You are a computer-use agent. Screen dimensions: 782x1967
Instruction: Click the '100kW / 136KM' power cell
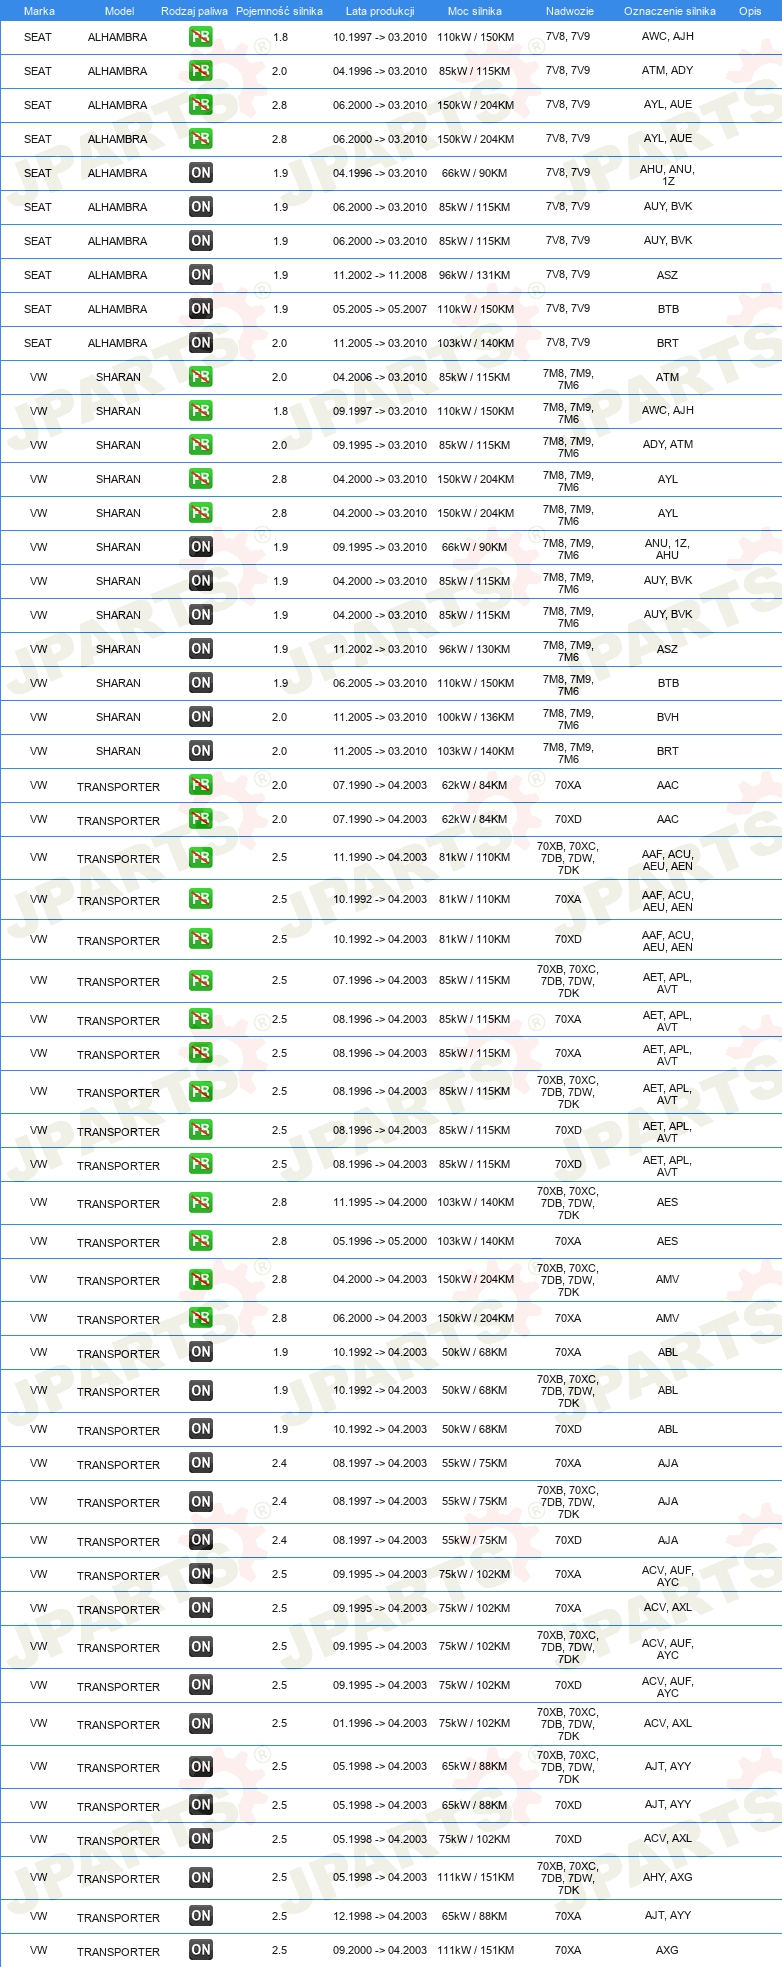pyautogui.click(x=475, y=717)
